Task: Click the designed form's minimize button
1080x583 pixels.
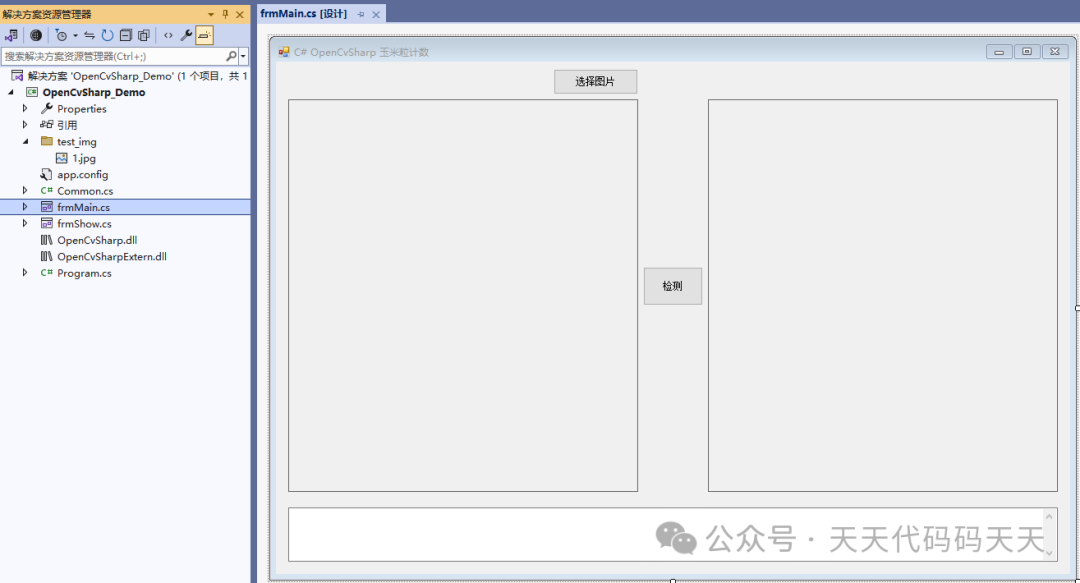Action: pyautogui.click(x=999, y=52)
